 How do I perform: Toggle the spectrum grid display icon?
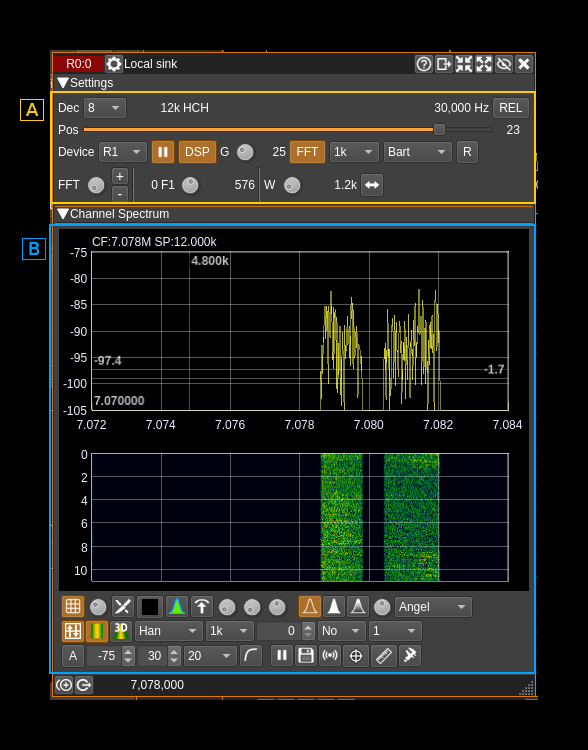point(73,607)
